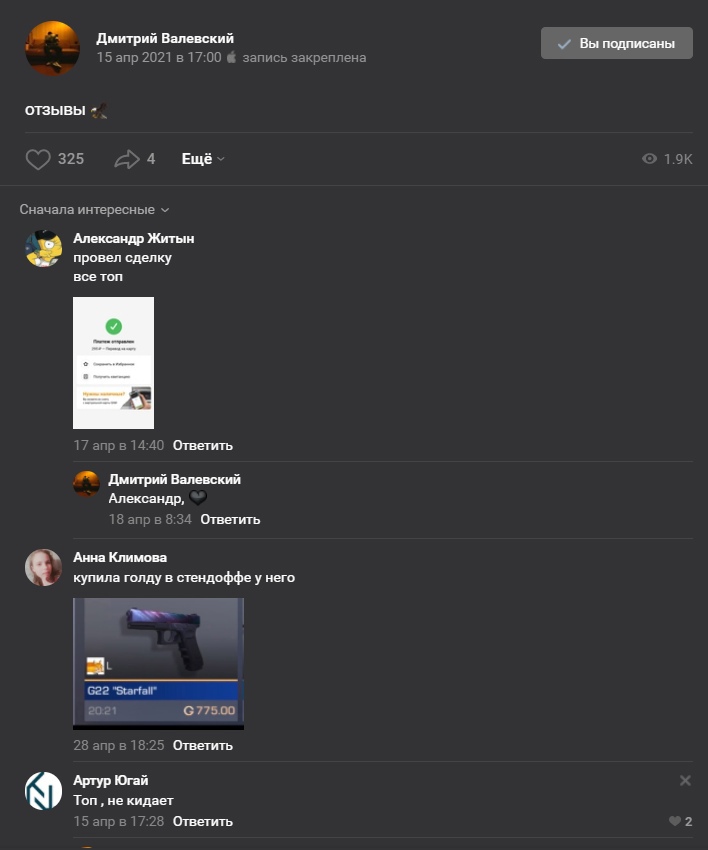Open Артур Югай's avatar

coord(43,791)
